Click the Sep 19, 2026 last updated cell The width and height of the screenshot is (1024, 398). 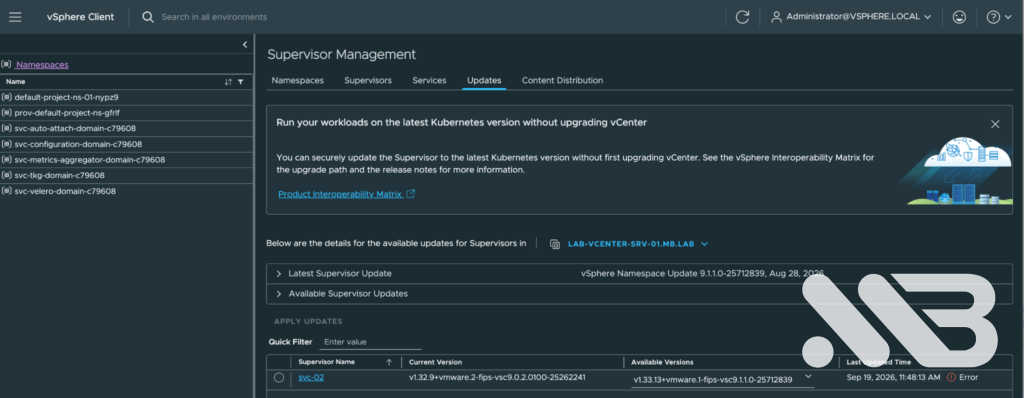(893, 378)
